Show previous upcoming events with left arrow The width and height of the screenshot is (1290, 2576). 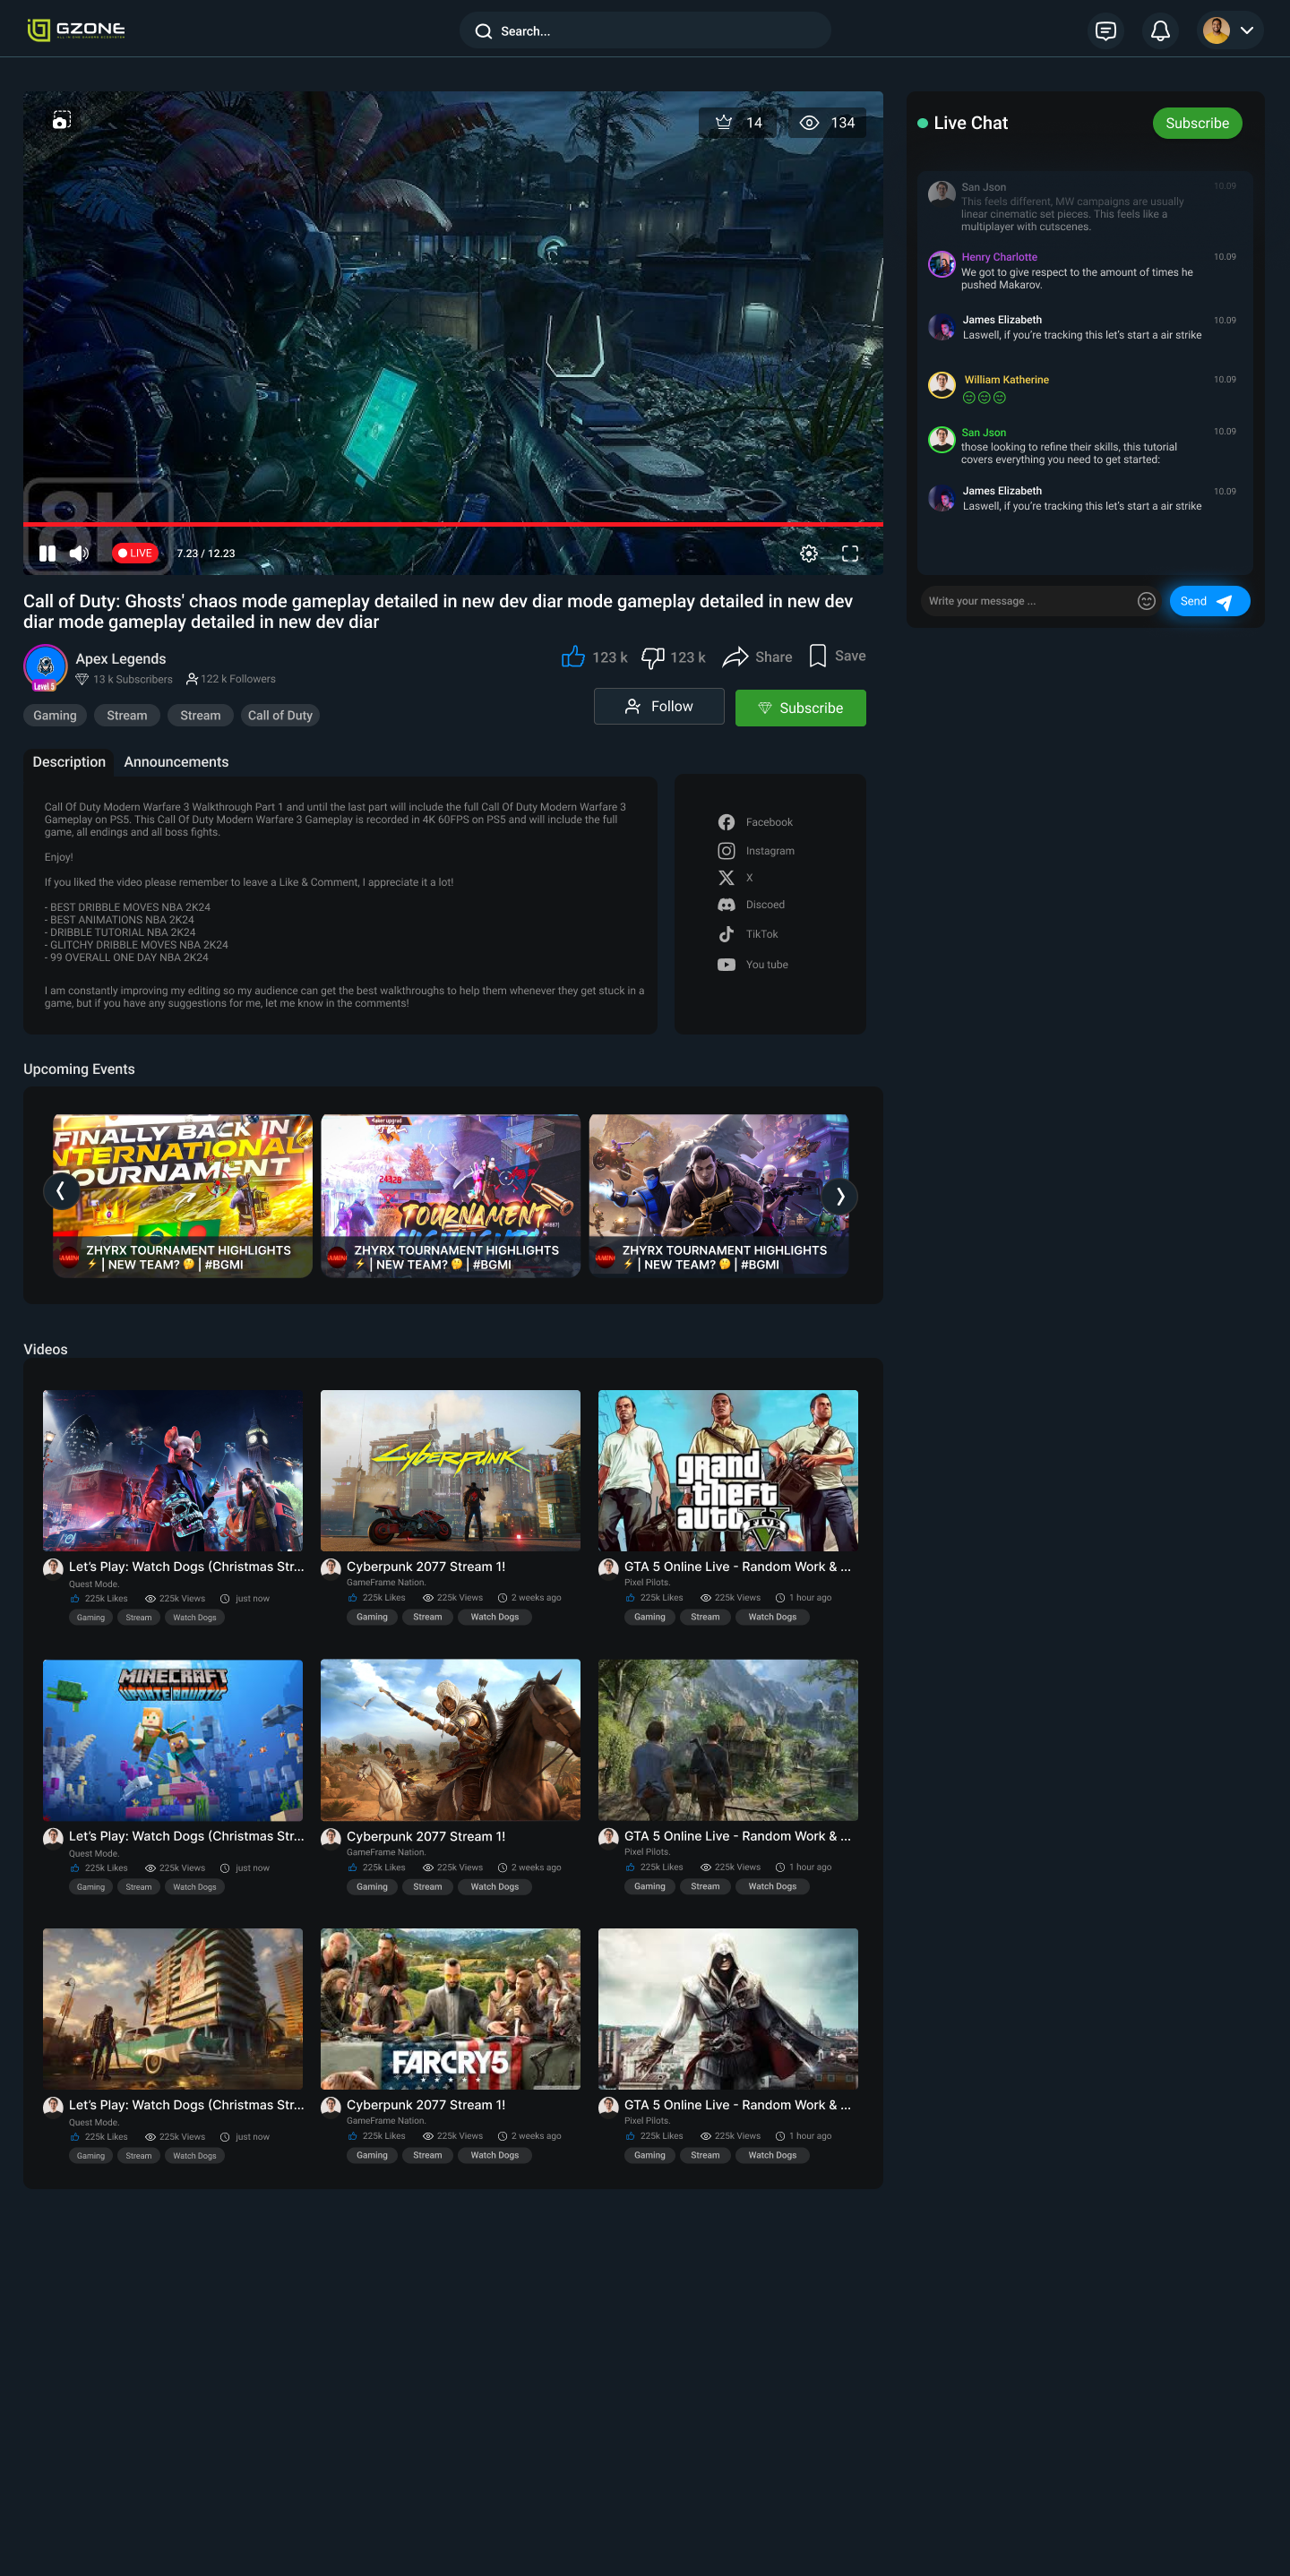(61, 1191)
